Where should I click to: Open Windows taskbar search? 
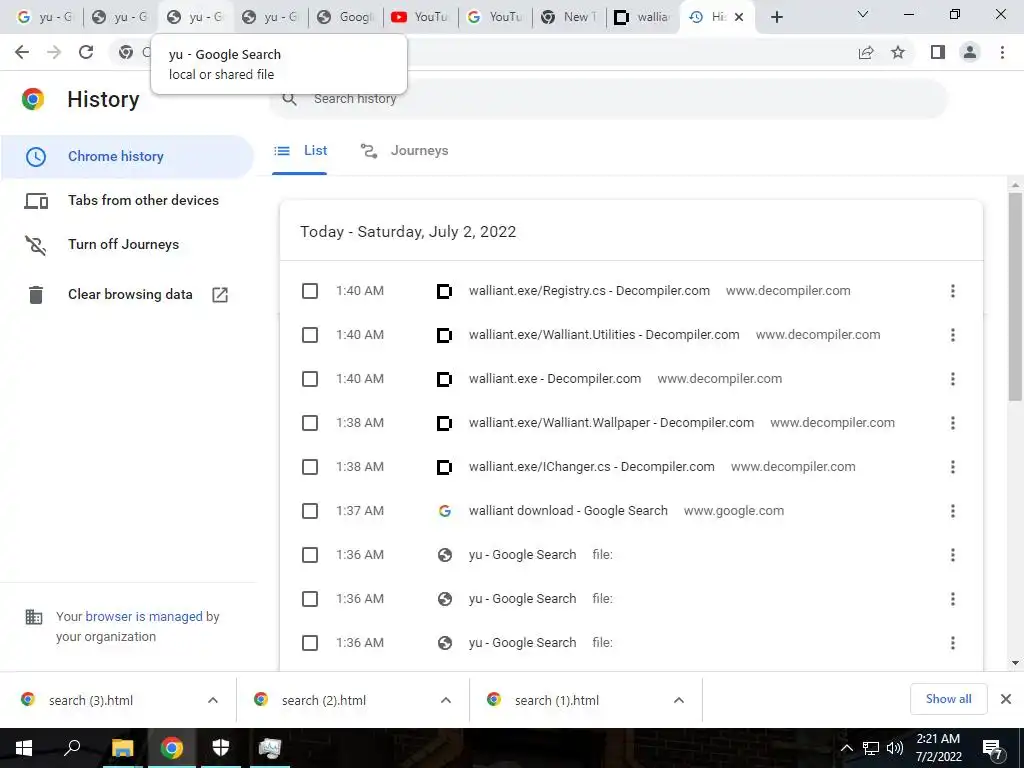pos(72,748)
